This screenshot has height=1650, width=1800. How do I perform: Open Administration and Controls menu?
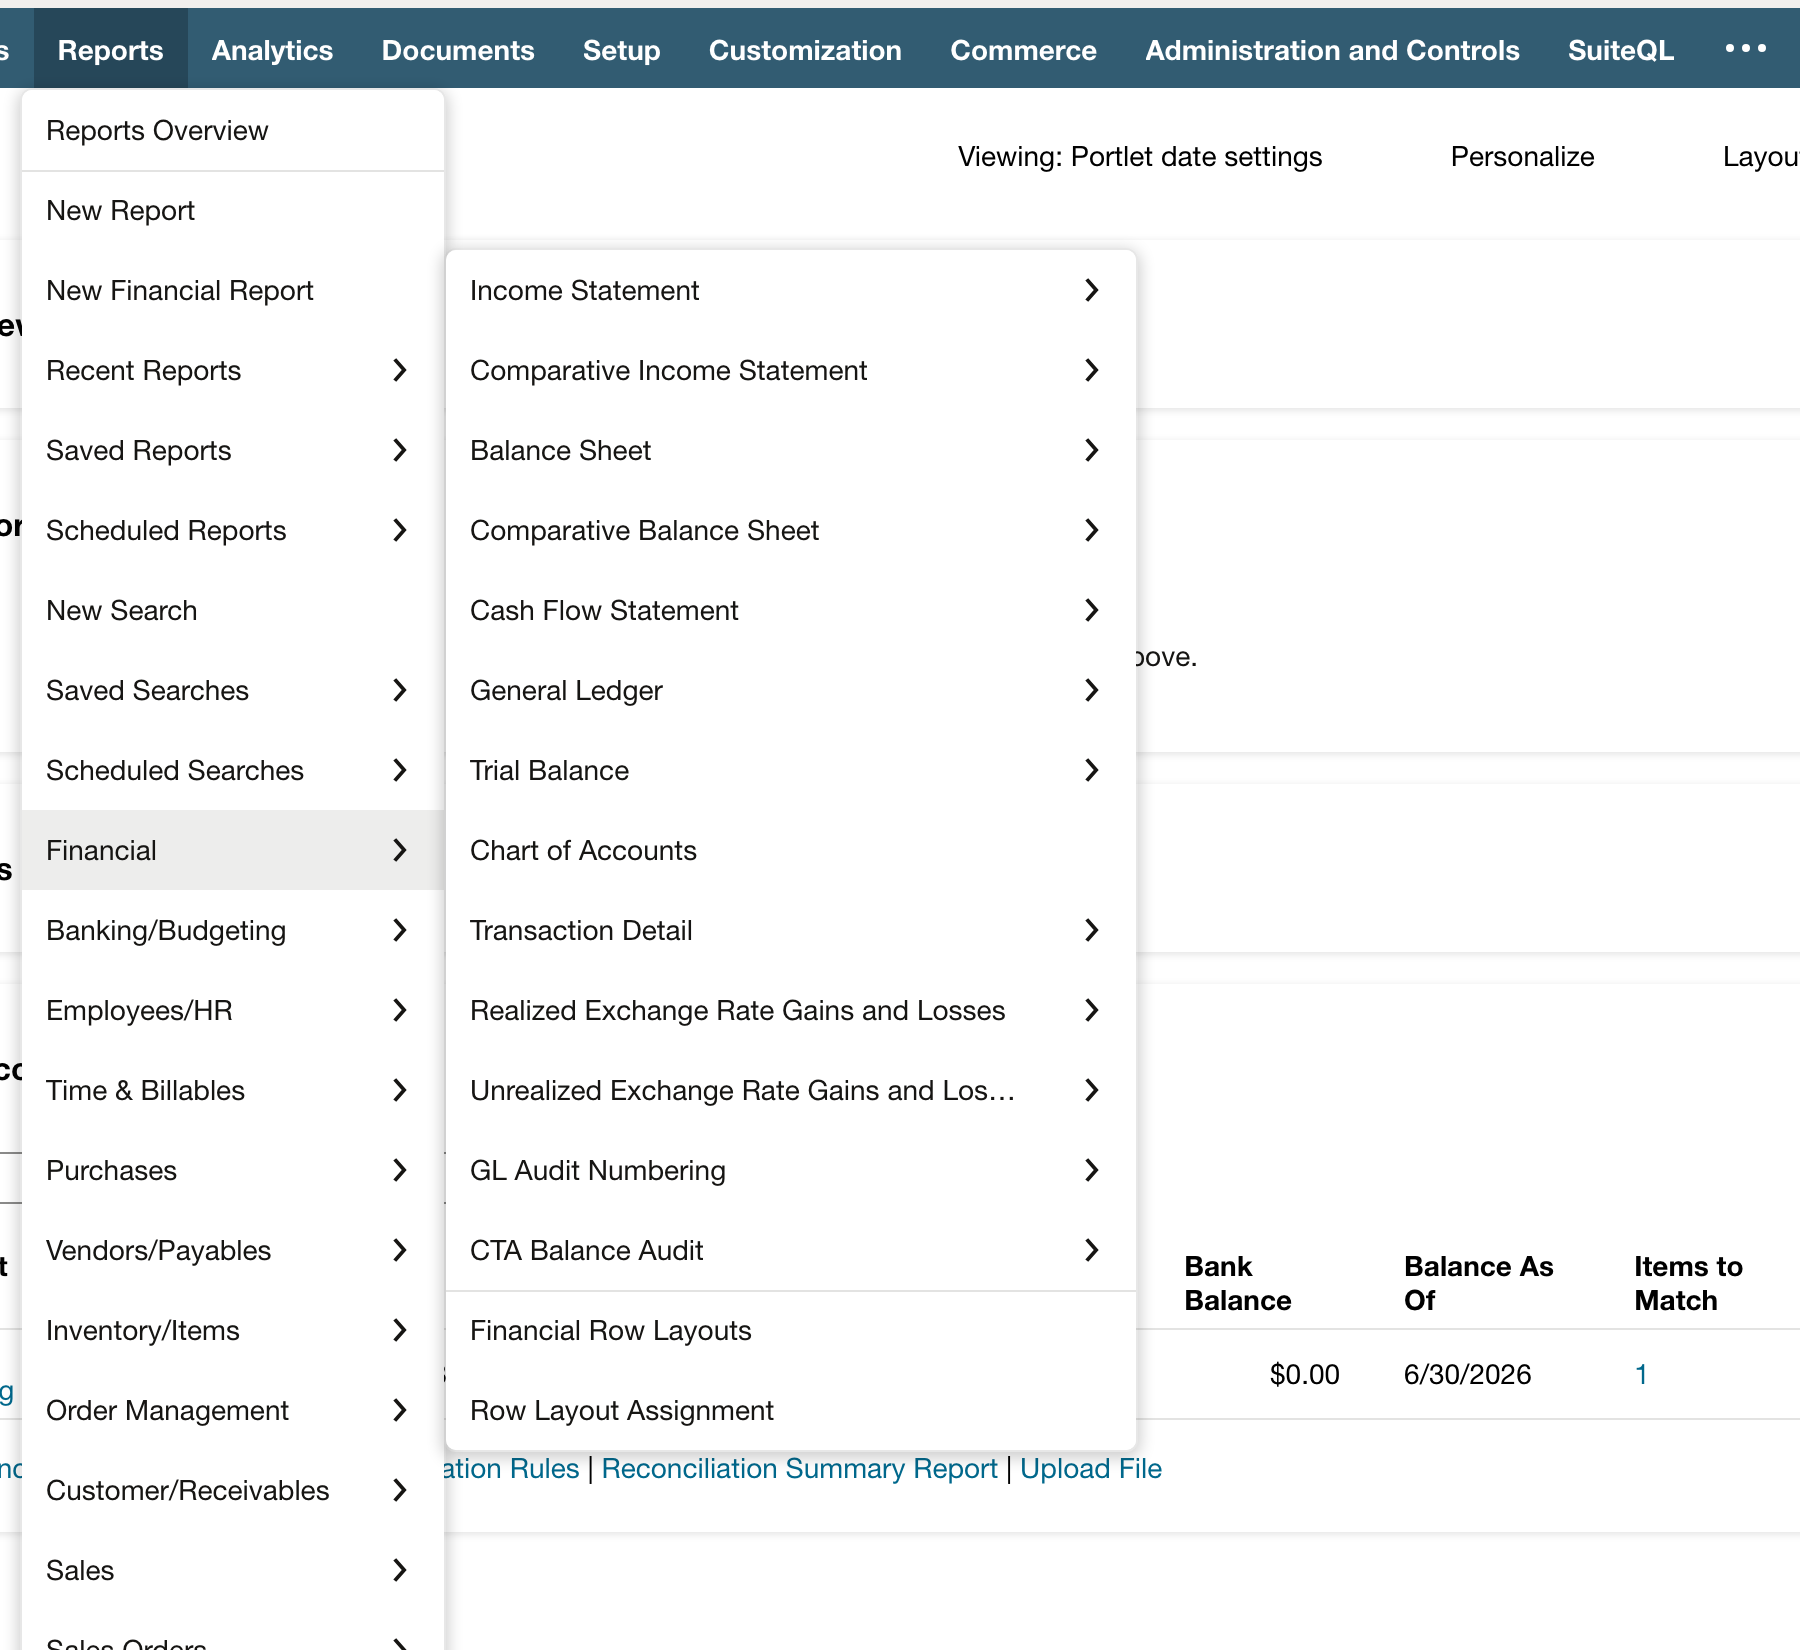pyautogui.click(x=1332, y=50)
